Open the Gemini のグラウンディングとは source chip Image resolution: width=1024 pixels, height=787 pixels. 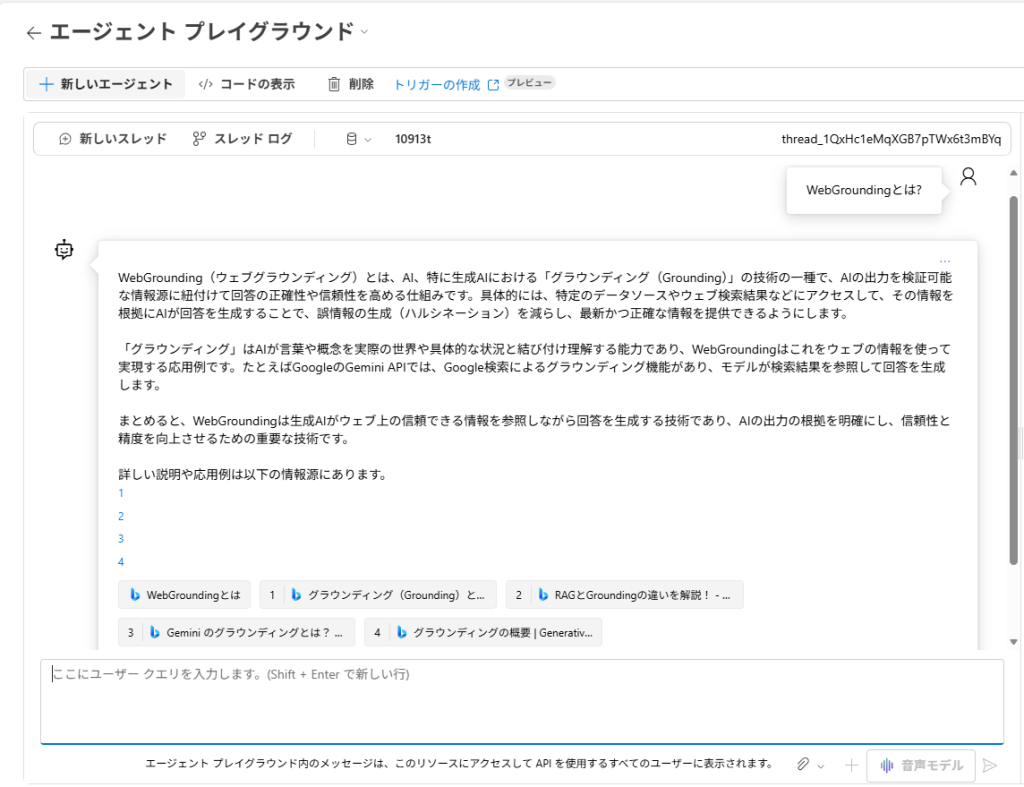click(236, 632)
